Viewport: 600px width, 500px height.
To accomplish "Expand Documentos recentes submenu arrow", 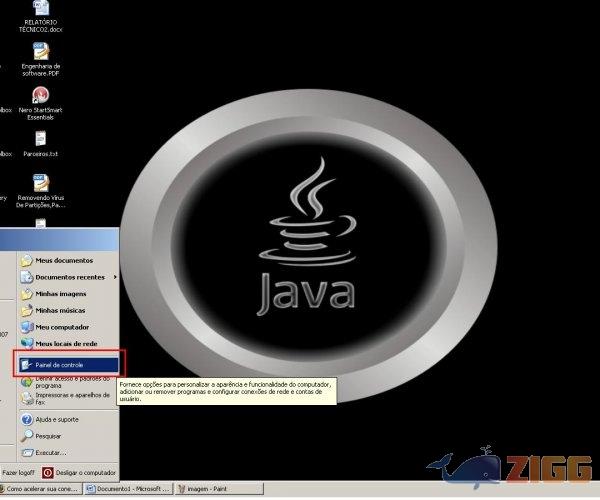I will tap(115, 277).
